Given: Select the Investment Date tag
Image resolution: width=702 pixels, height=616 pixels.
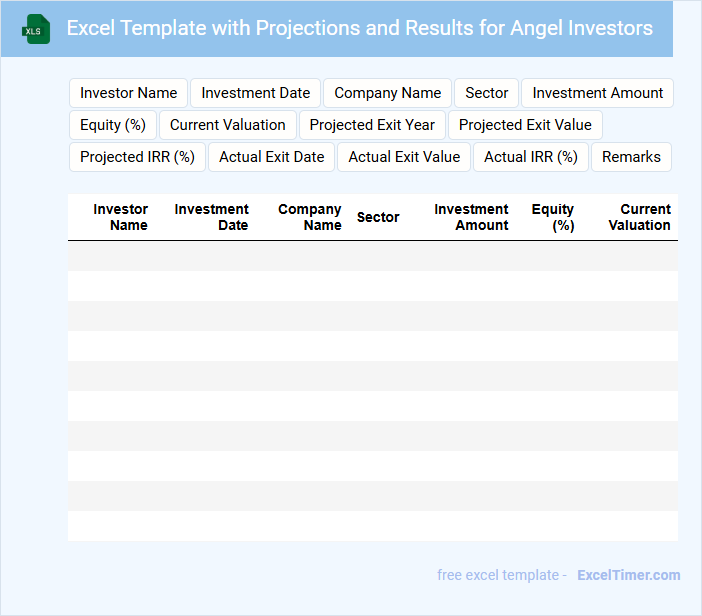Looking at the screenshot, I should coord(256,93).
